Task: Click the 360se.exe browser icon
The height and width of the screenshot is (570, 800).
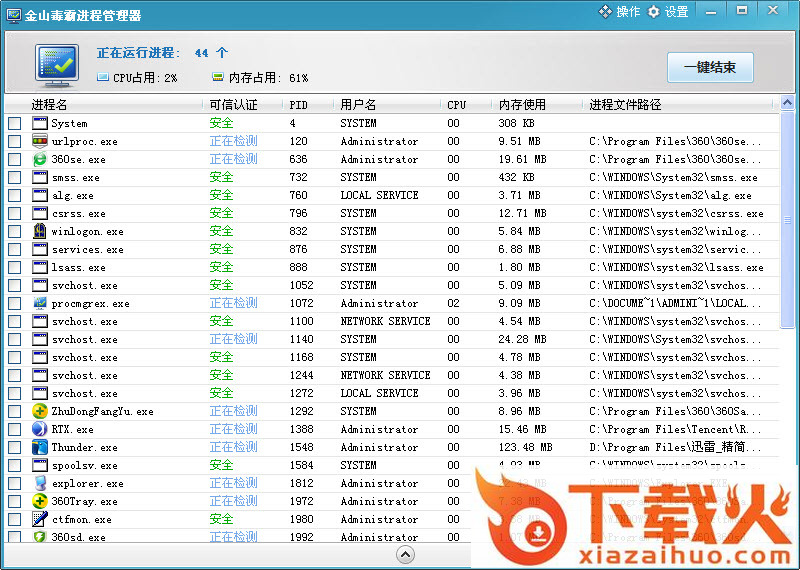Action: point(39,159)
